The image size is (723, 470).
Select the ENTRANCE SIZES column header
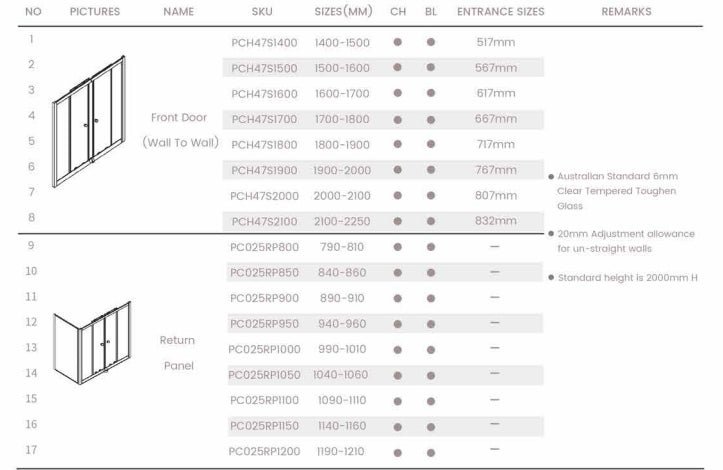point(500,12)
